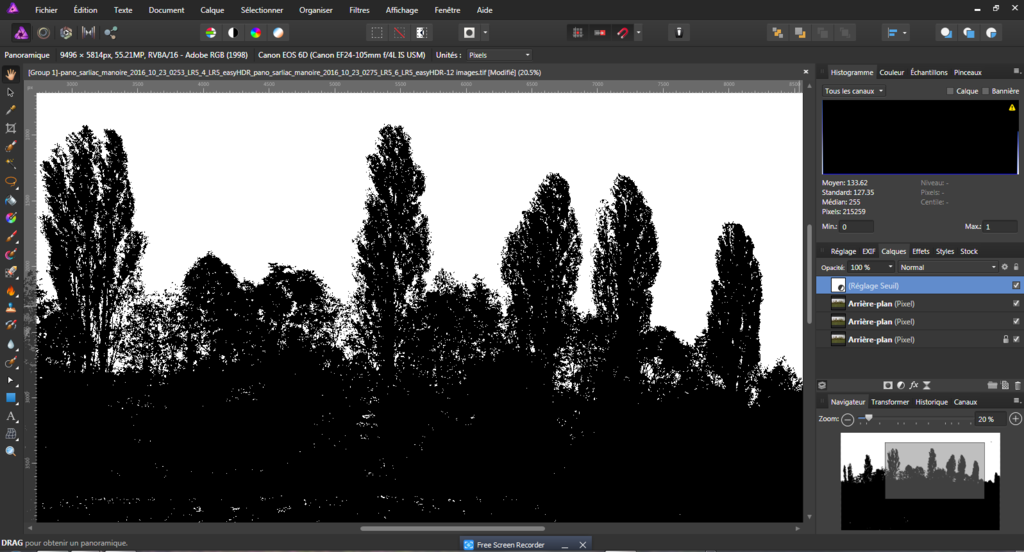Select the Hand (view) tool
This screenshot has width=1024, height=552.
click(x=10, y=74)
